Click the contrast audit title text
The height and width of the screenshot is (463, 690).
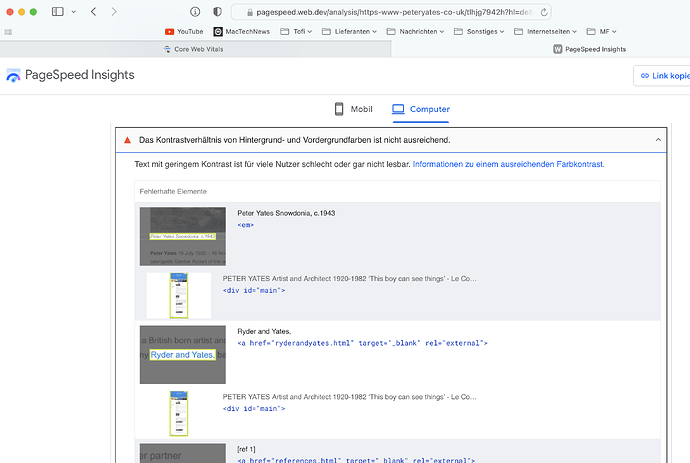(294, 140)
